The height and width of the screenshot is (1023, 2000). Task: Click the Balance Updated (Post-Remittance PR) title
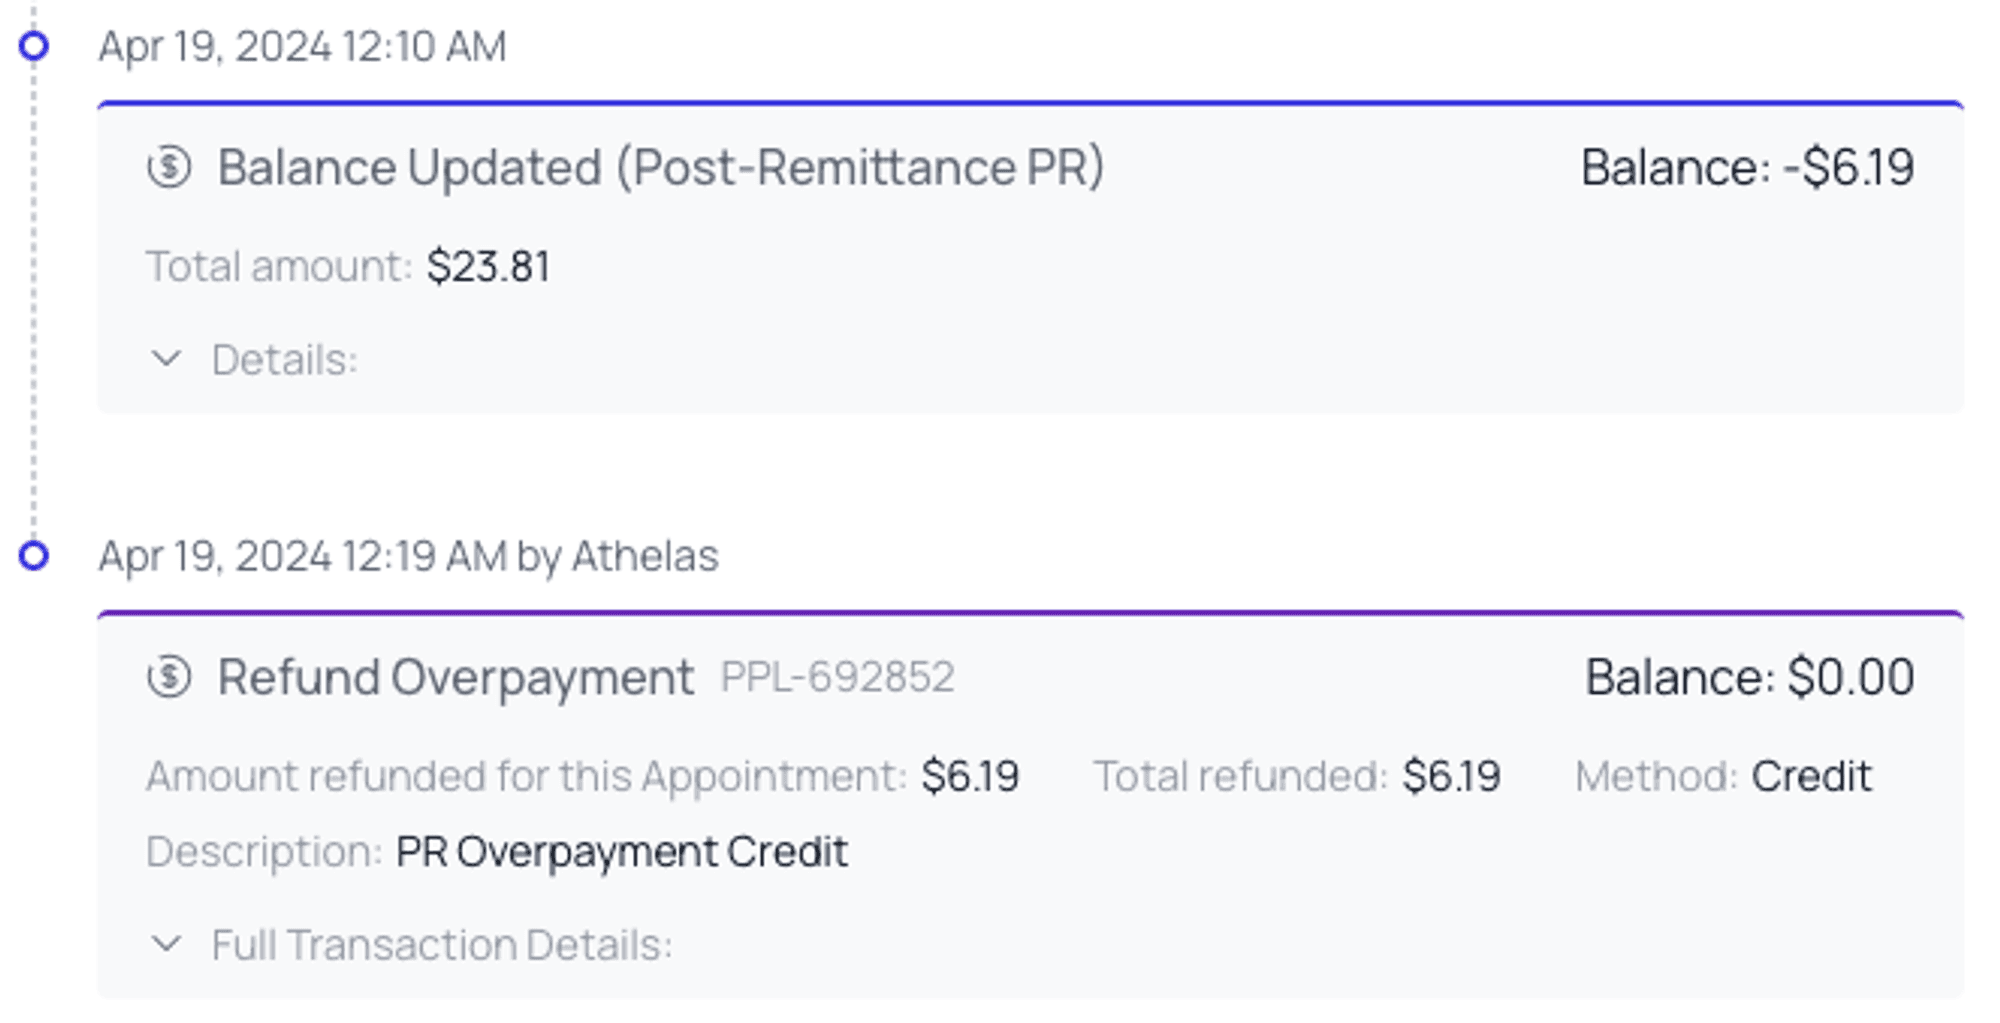(x=661, y=167)
